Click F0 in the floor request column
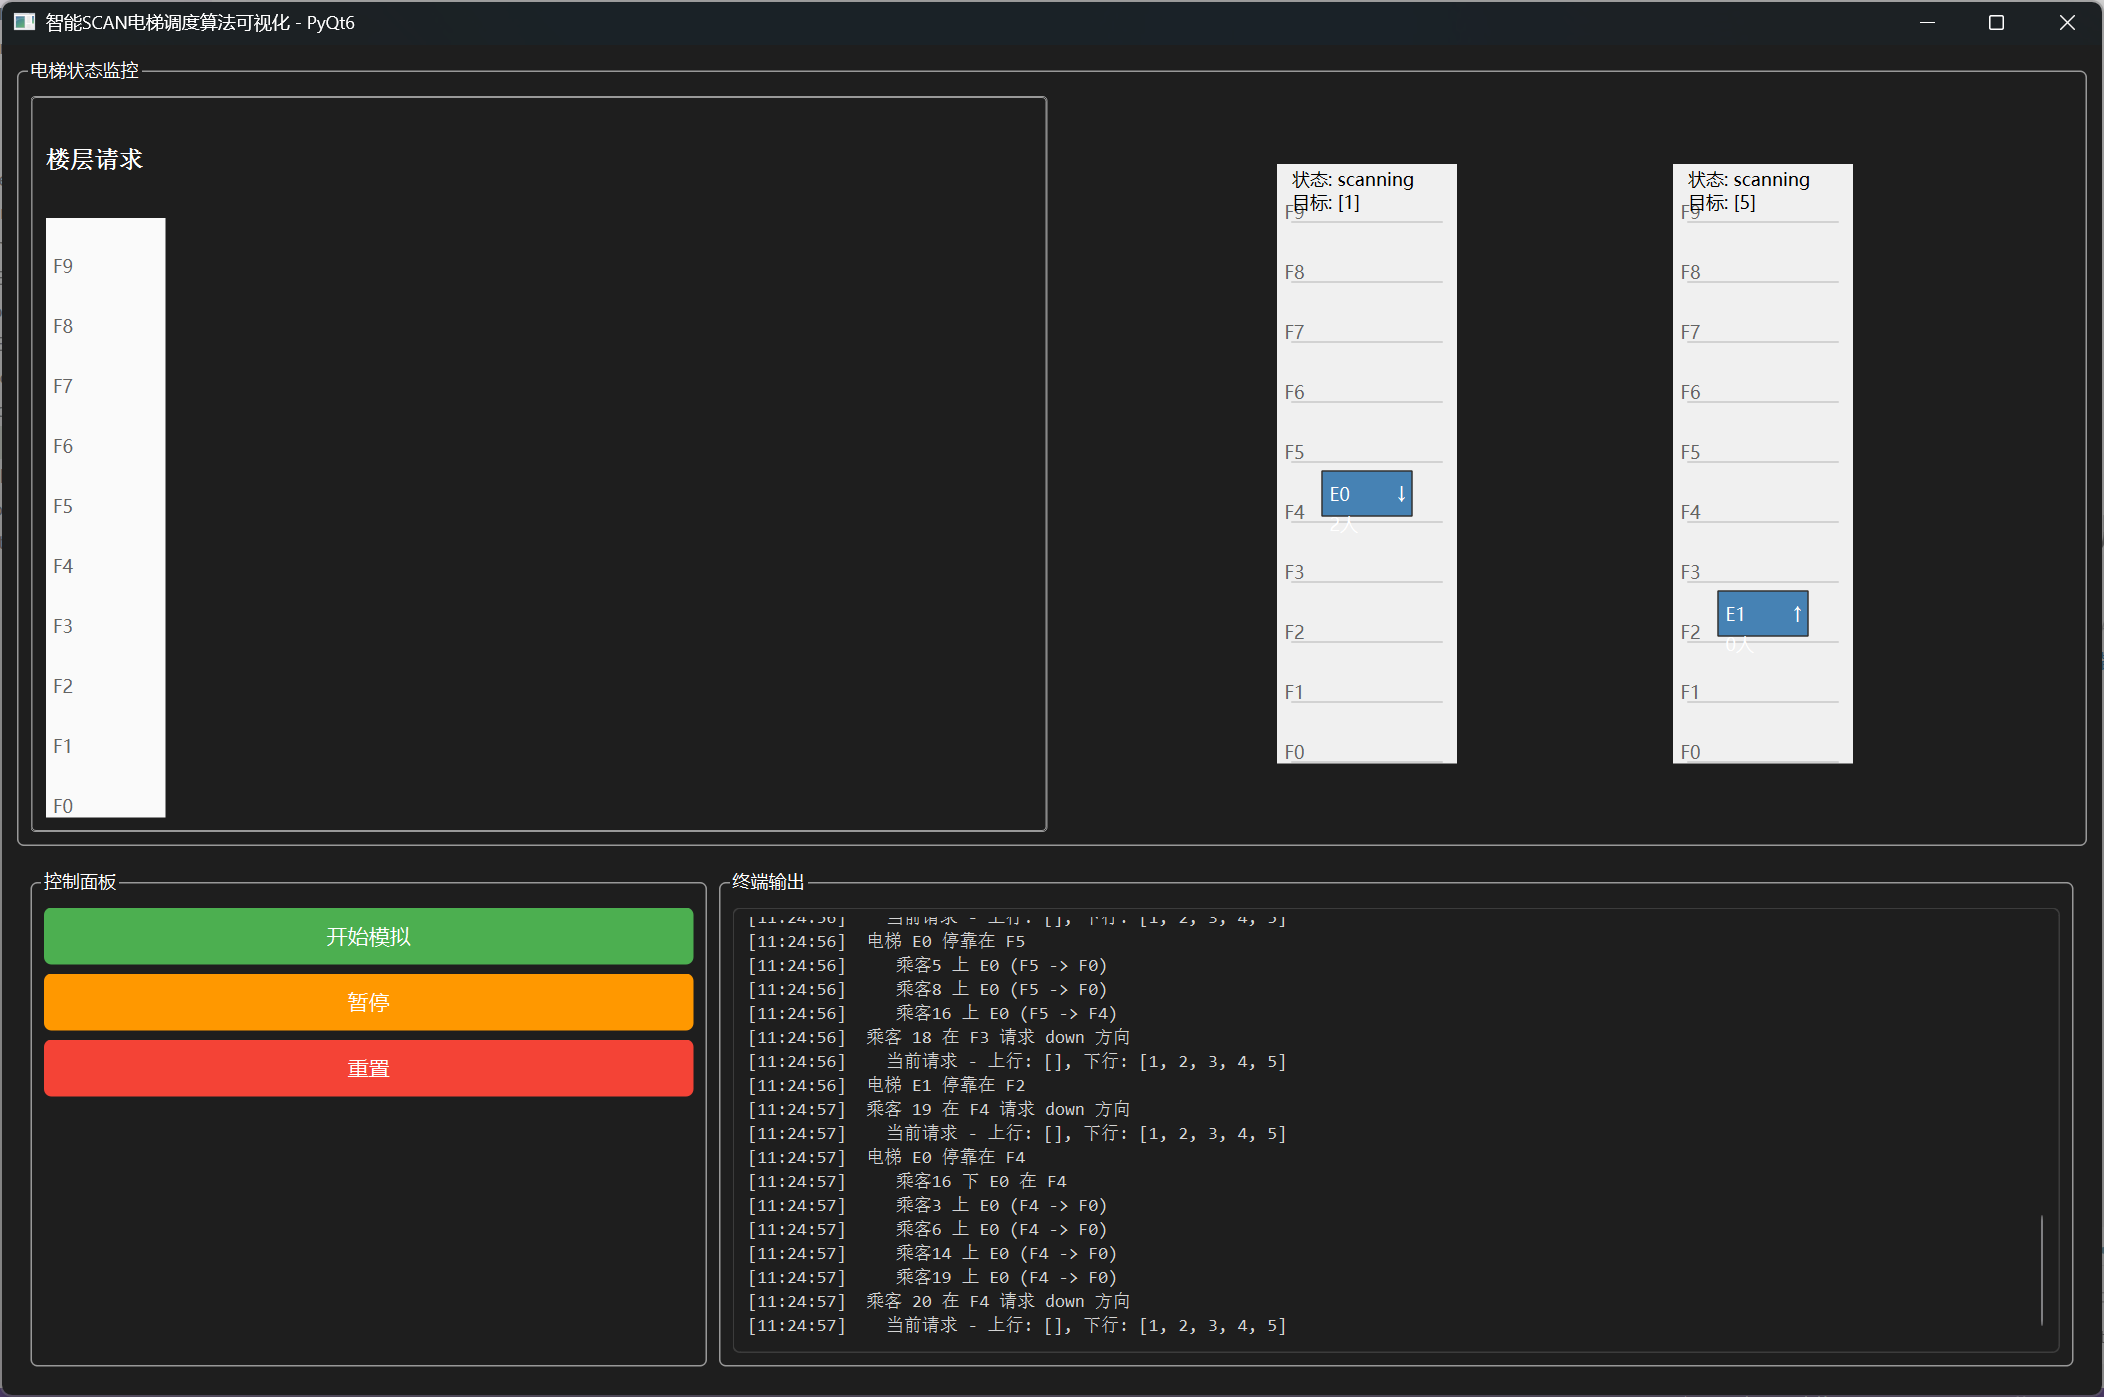 (63, 806)
